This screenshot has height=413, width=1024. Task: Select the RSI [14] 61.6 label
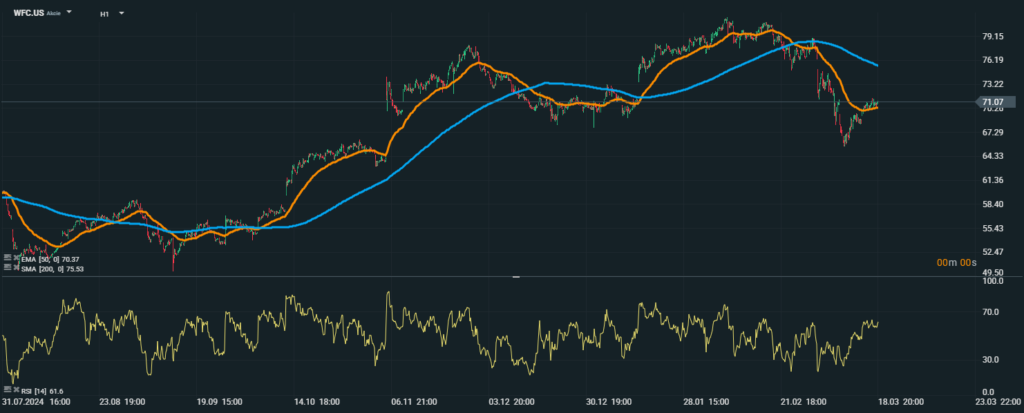(x=40, y=391)
